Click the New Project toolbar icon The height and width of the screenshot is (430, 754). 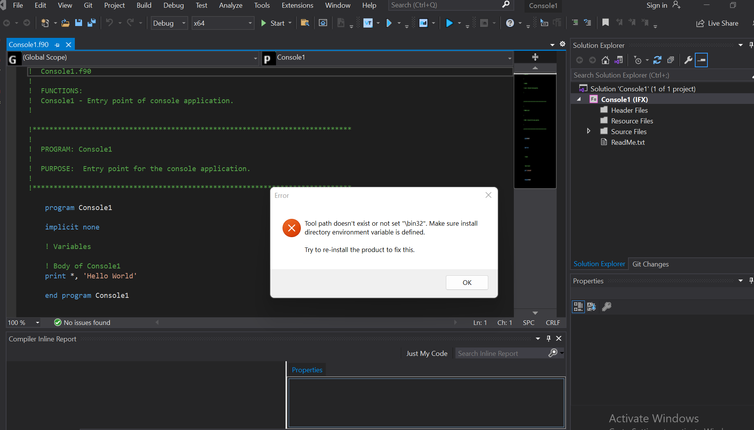pos(45,23)
